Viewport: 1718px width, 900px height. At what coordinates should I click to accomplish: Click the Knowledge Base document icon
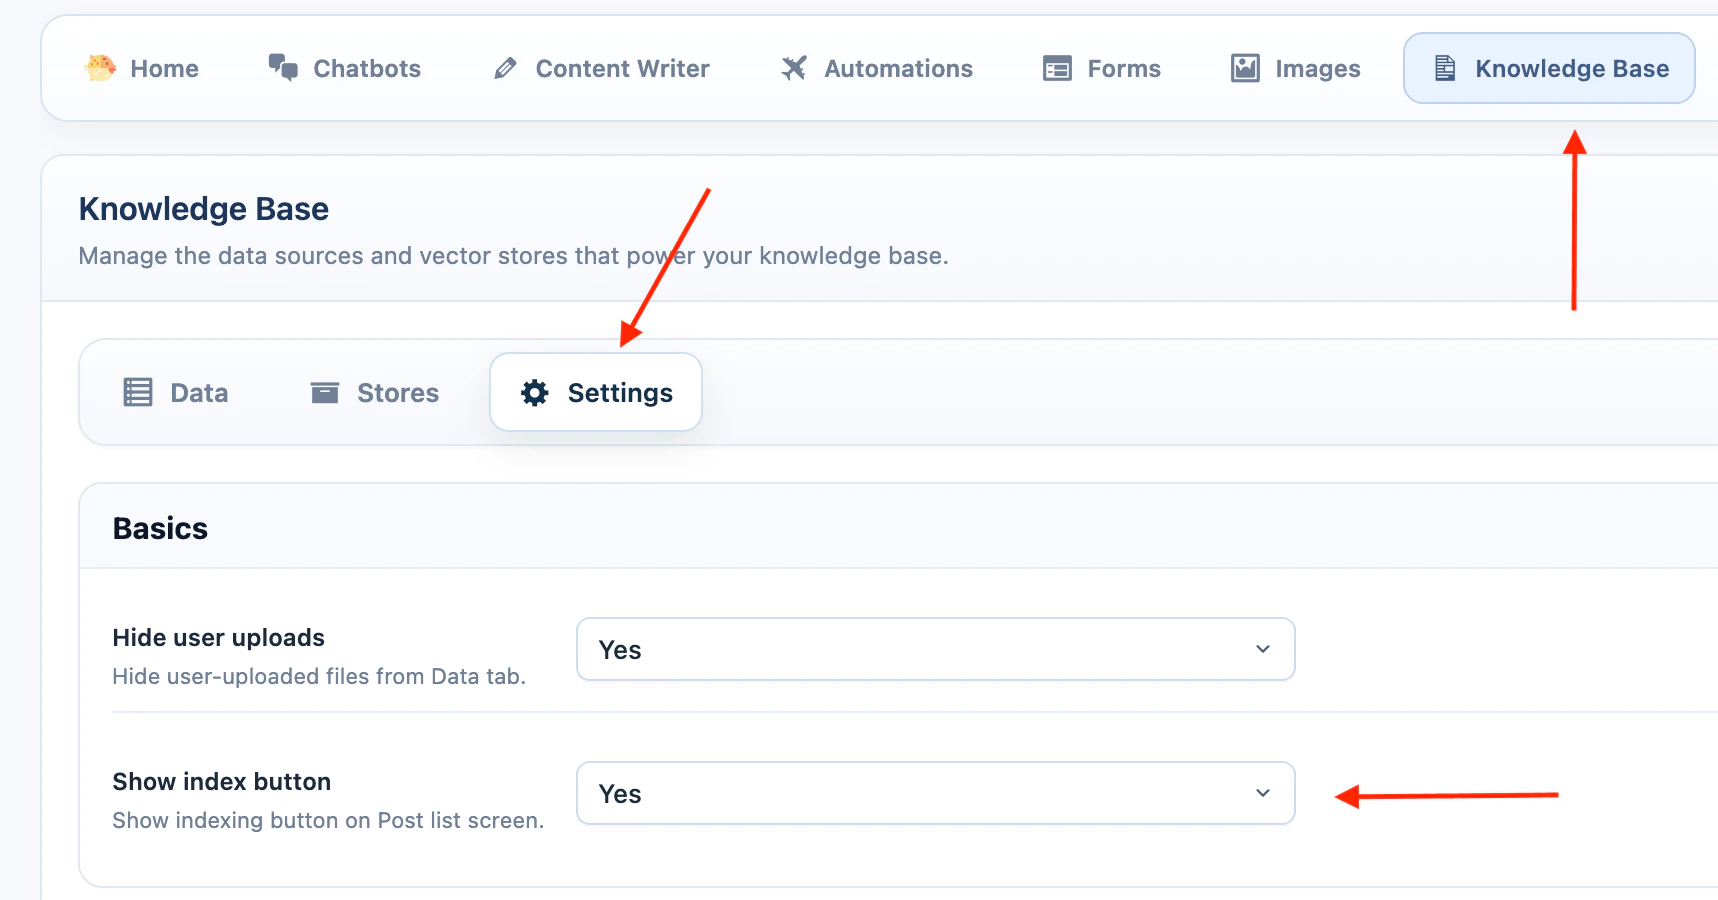pyautogui.click(x=1445, y=68)
